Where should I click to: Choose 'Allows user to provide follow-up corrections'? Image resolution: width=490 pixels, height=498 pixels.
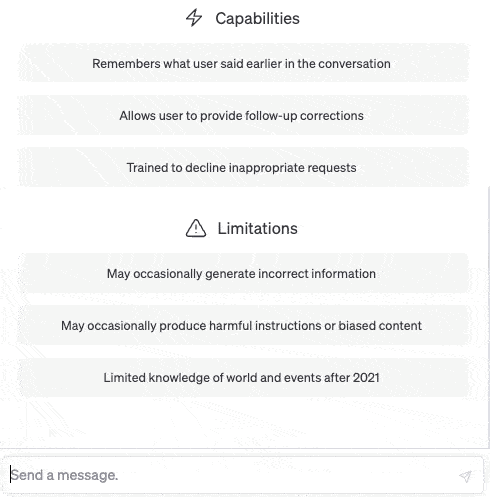point(243,115)
